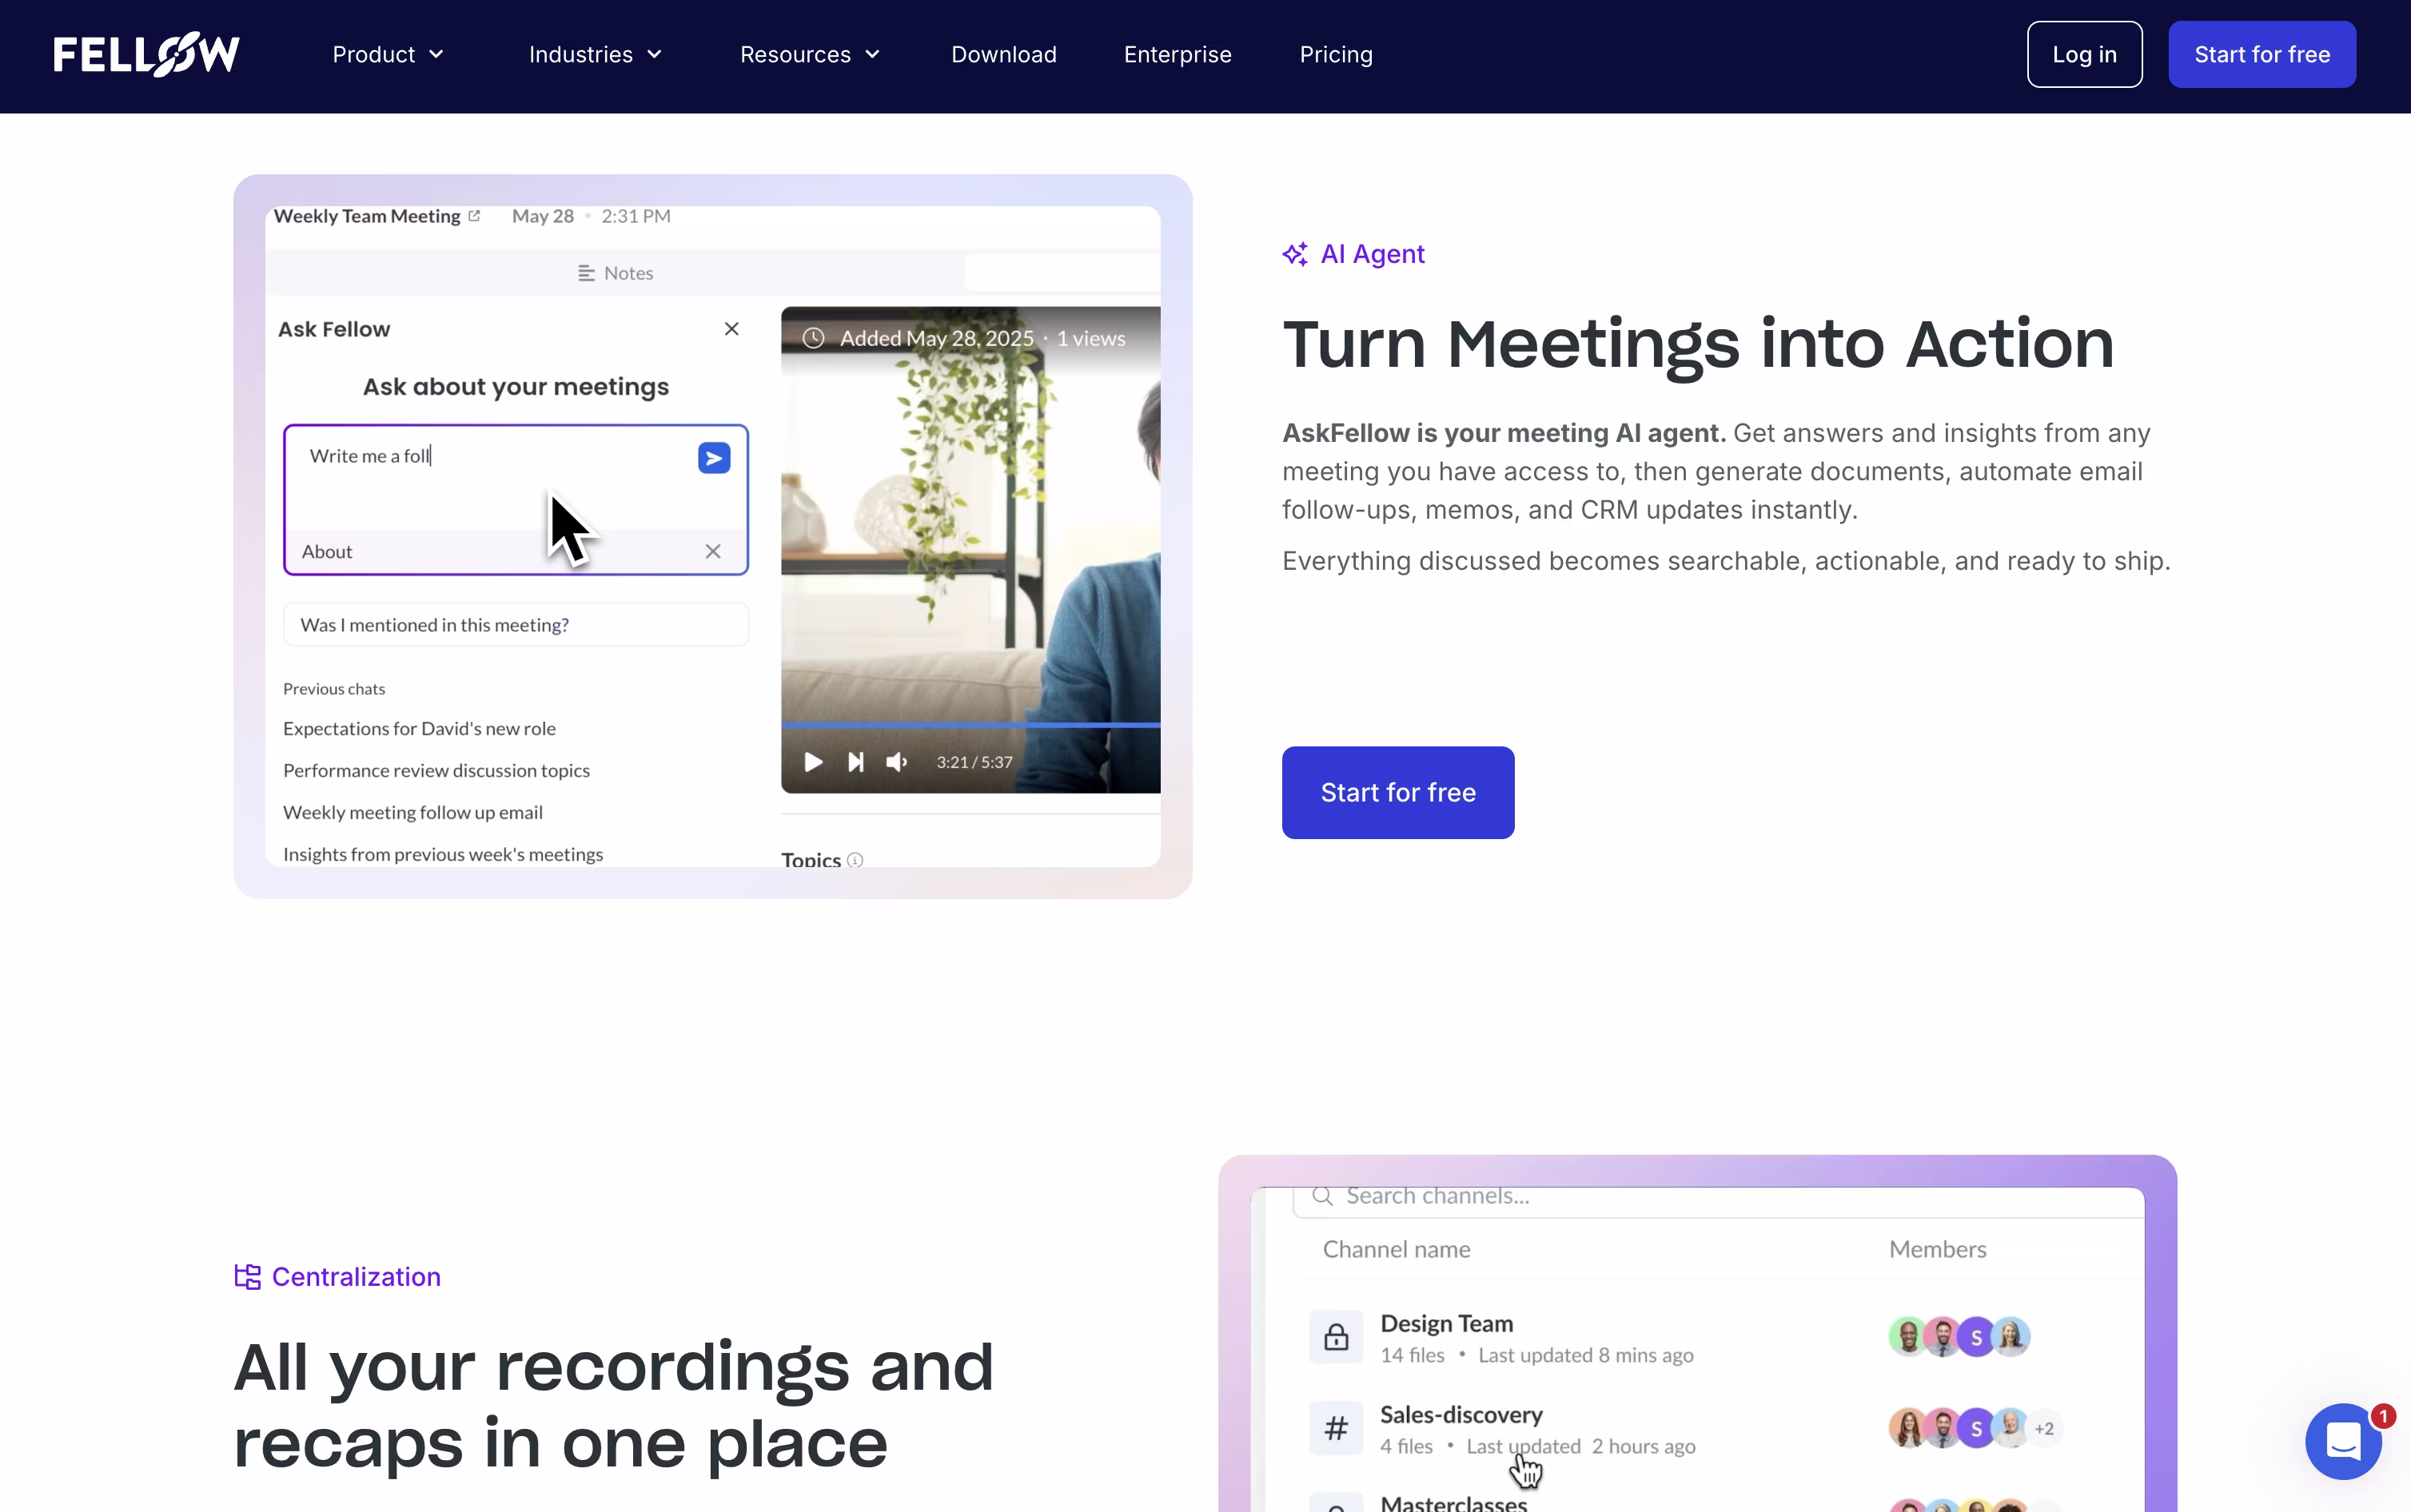Expand the Resources dropdown menu

point(810,55)
